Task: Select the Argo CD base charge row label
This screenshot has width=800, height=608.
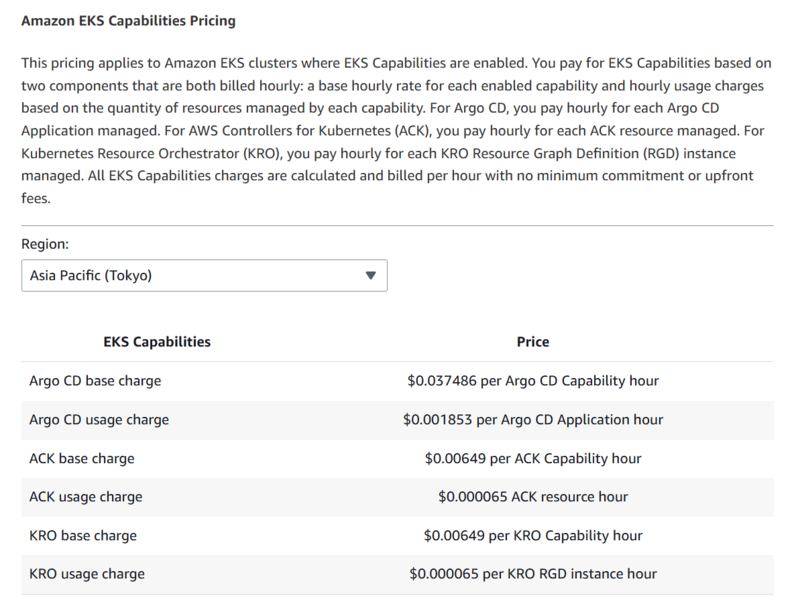Action: pyautogui.click(x=96, y=381)
